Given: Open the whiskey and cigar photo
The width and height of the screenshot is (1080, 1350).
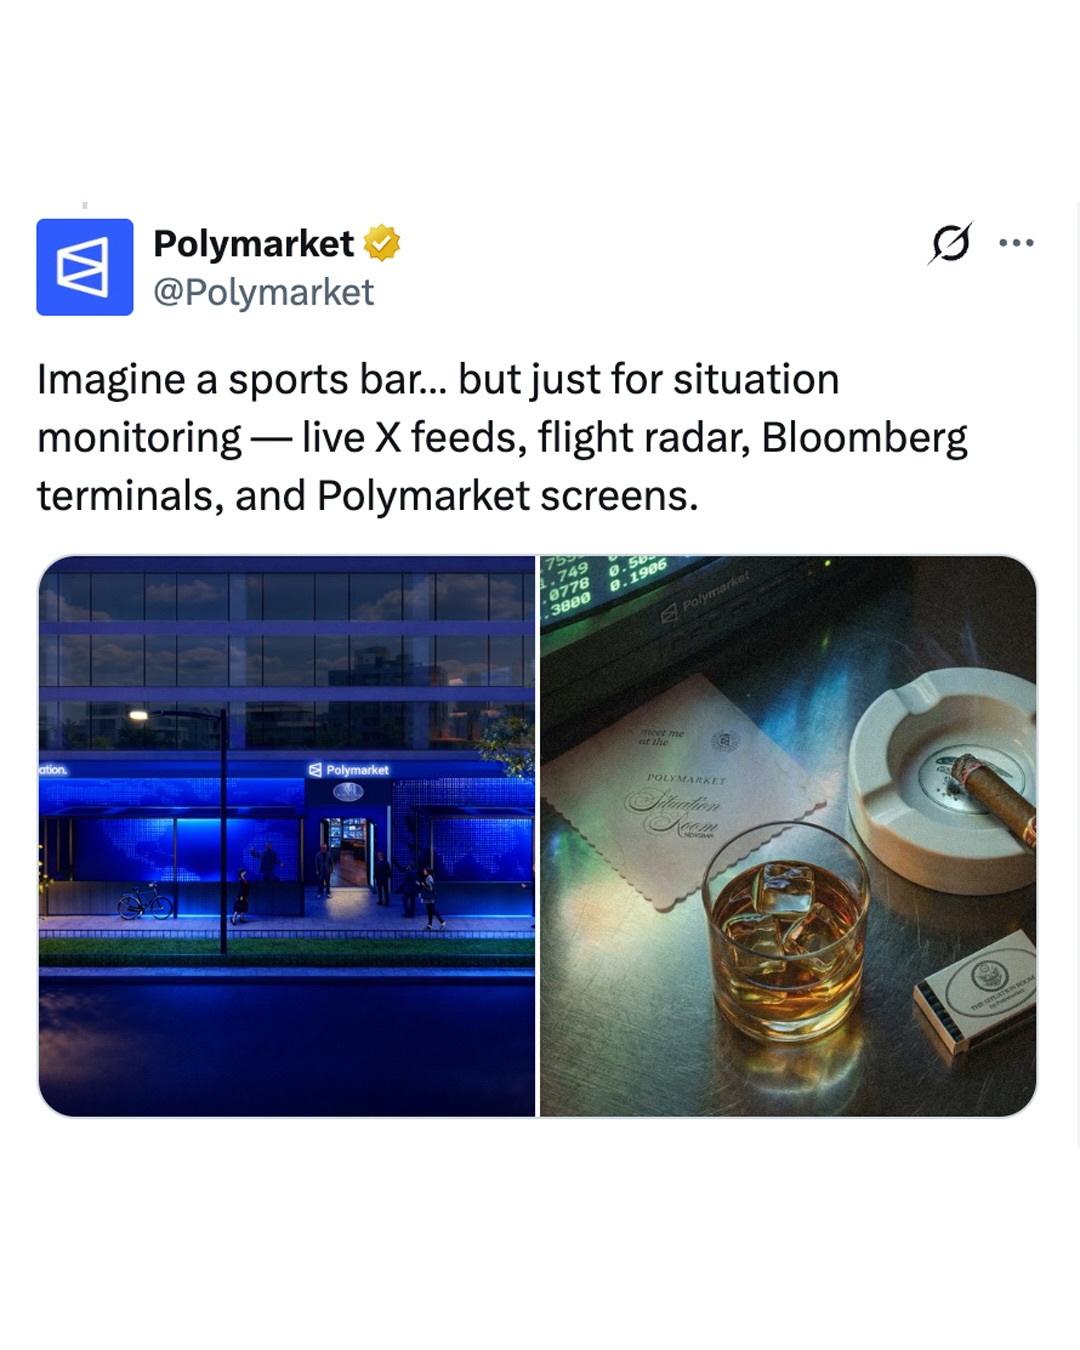Looking at the screenshot, I should tap(788, 836).
